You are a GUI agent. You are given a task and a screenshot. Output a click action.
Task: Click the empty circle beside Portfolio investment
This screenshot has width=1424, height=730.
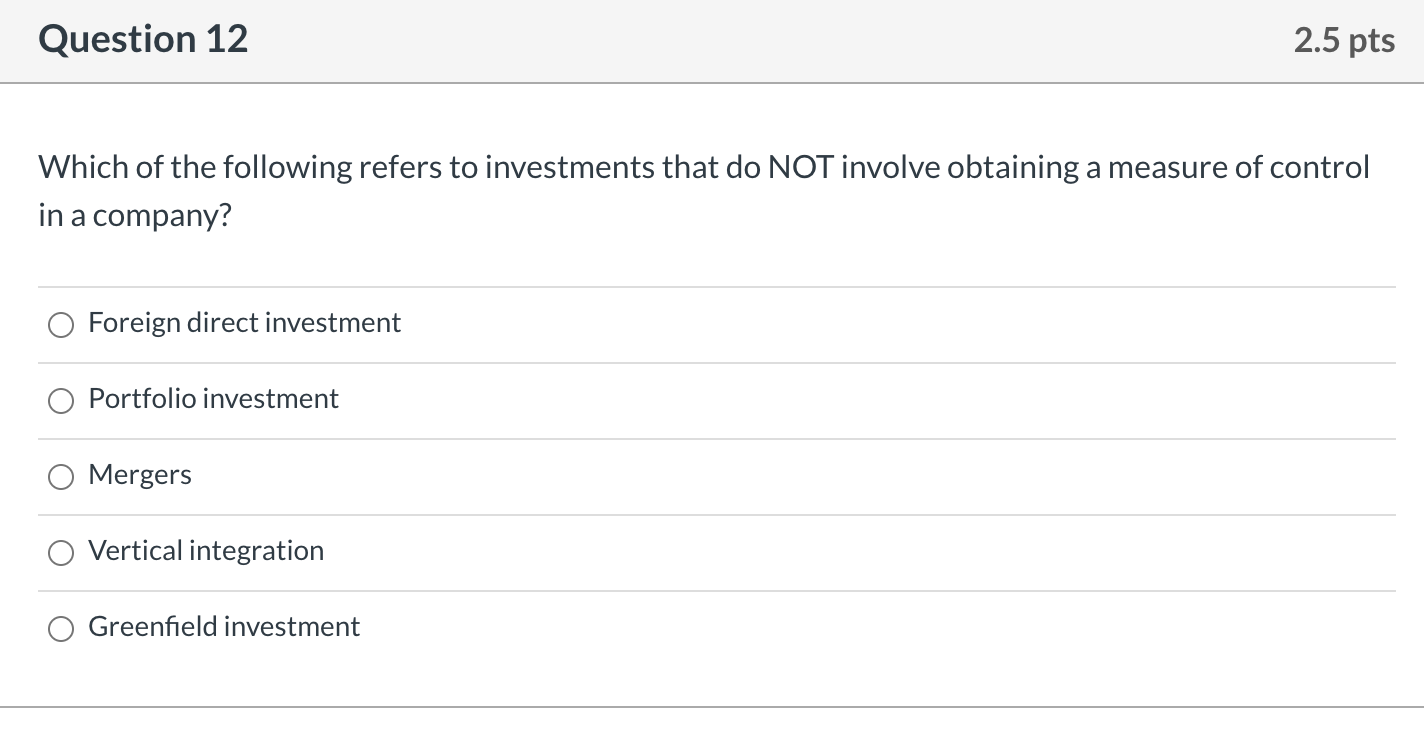click(61, 401)
